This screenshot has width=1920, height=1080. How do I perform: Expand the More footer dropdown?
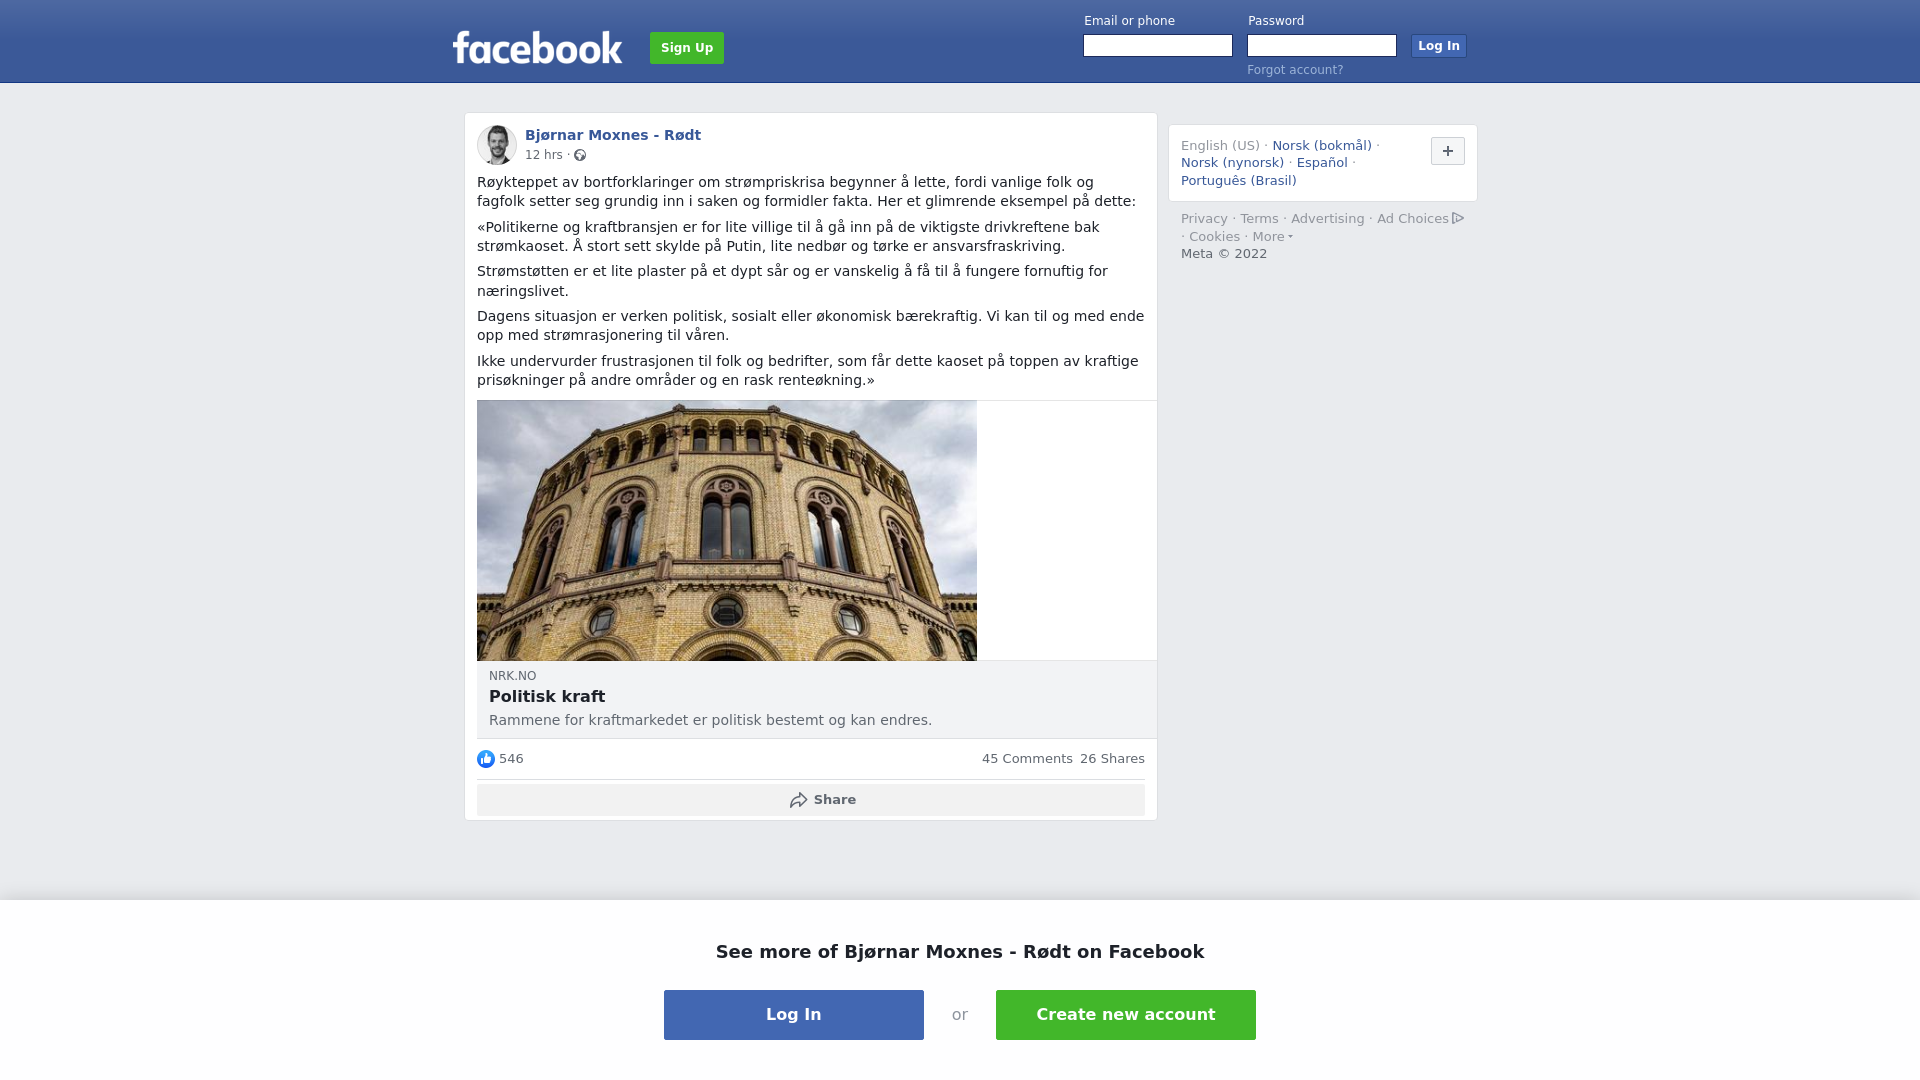pyautogui.click(x=1272, y=237)
